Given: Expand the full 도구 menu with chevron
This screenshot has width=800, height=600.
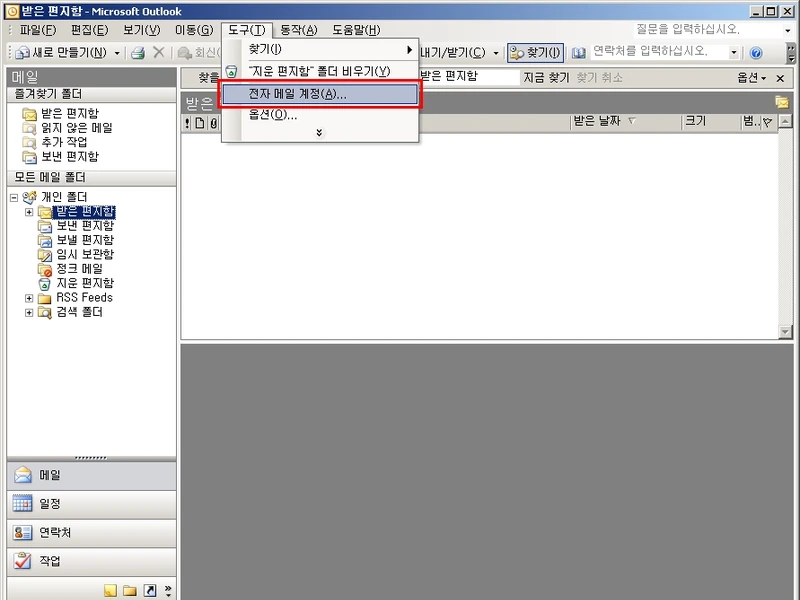Looking at the screenshot, I should [319, 132].
